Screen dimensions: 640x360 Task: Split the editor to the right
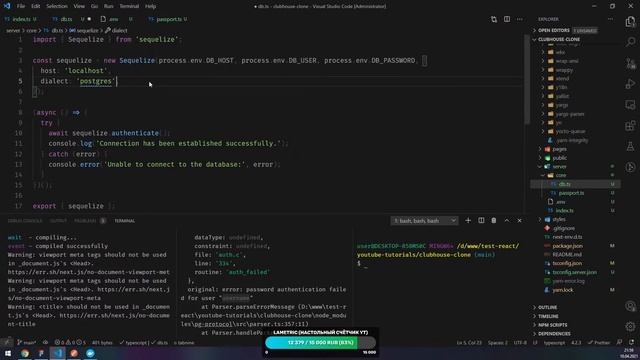click(507, 19)
